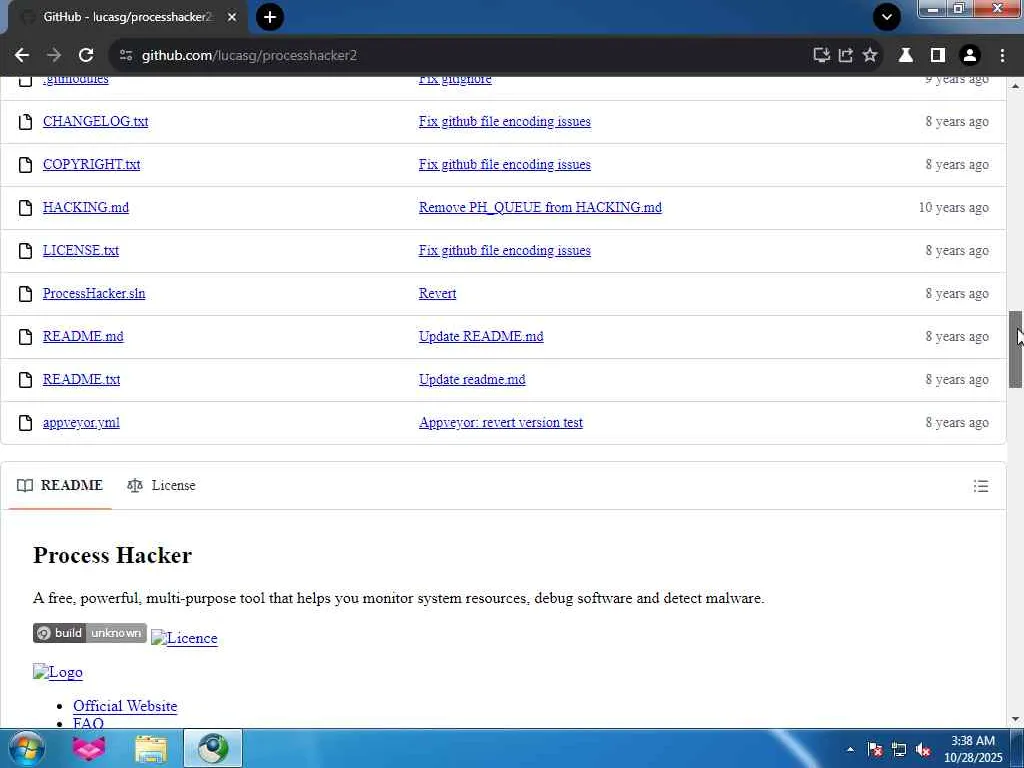
Task: Click file icon next to CHANGELOG.txt
Action: pos(25,121)
